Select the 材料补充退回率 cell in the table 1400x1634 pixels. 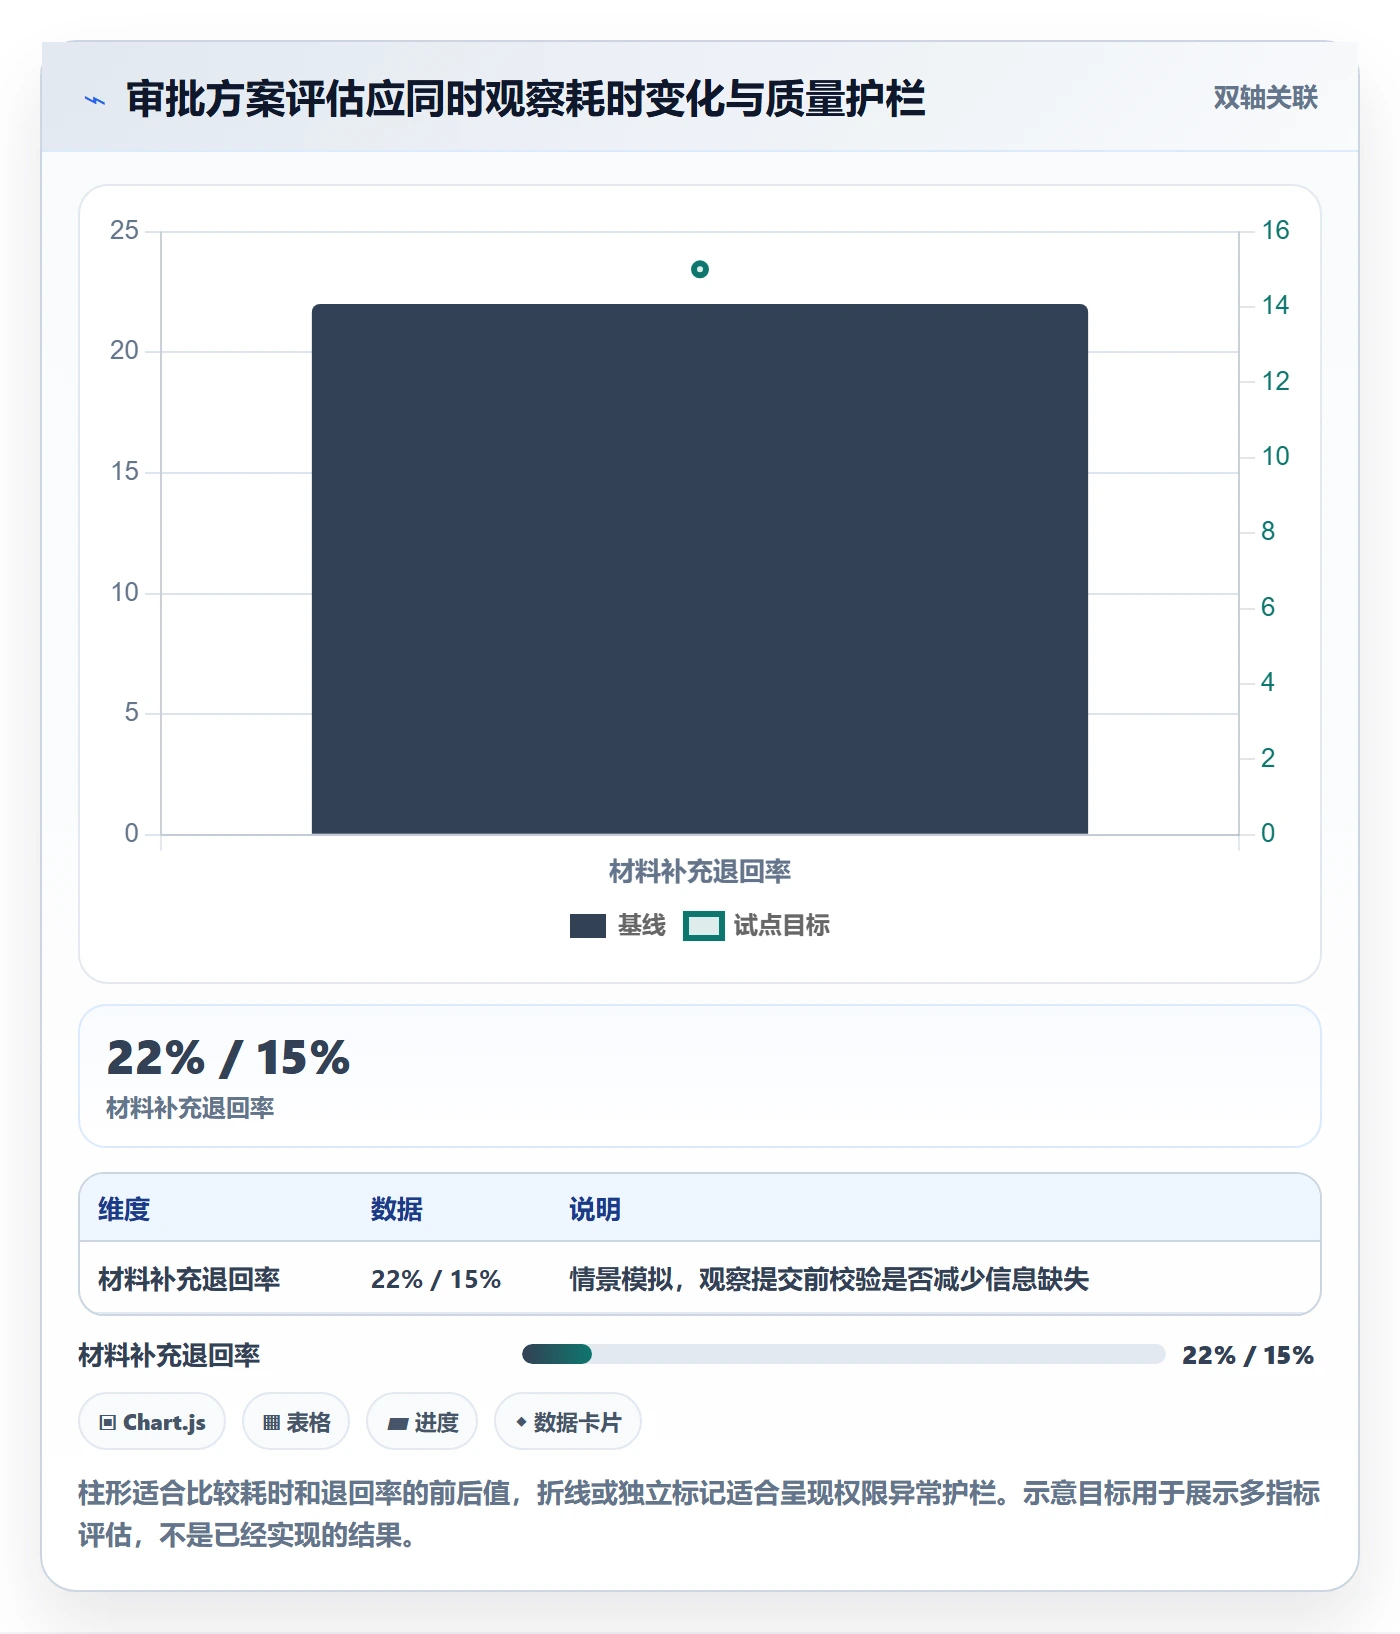click(189, 1279)
